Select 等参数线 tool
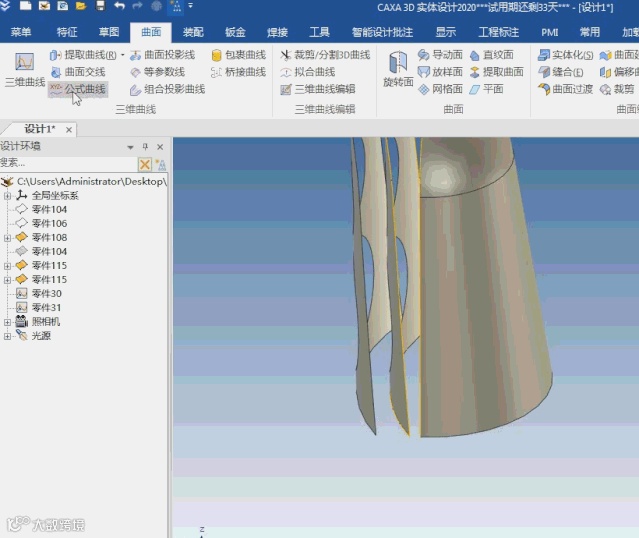Image resolution: width=639 pixels, height=538 pixels. (158, 72)
